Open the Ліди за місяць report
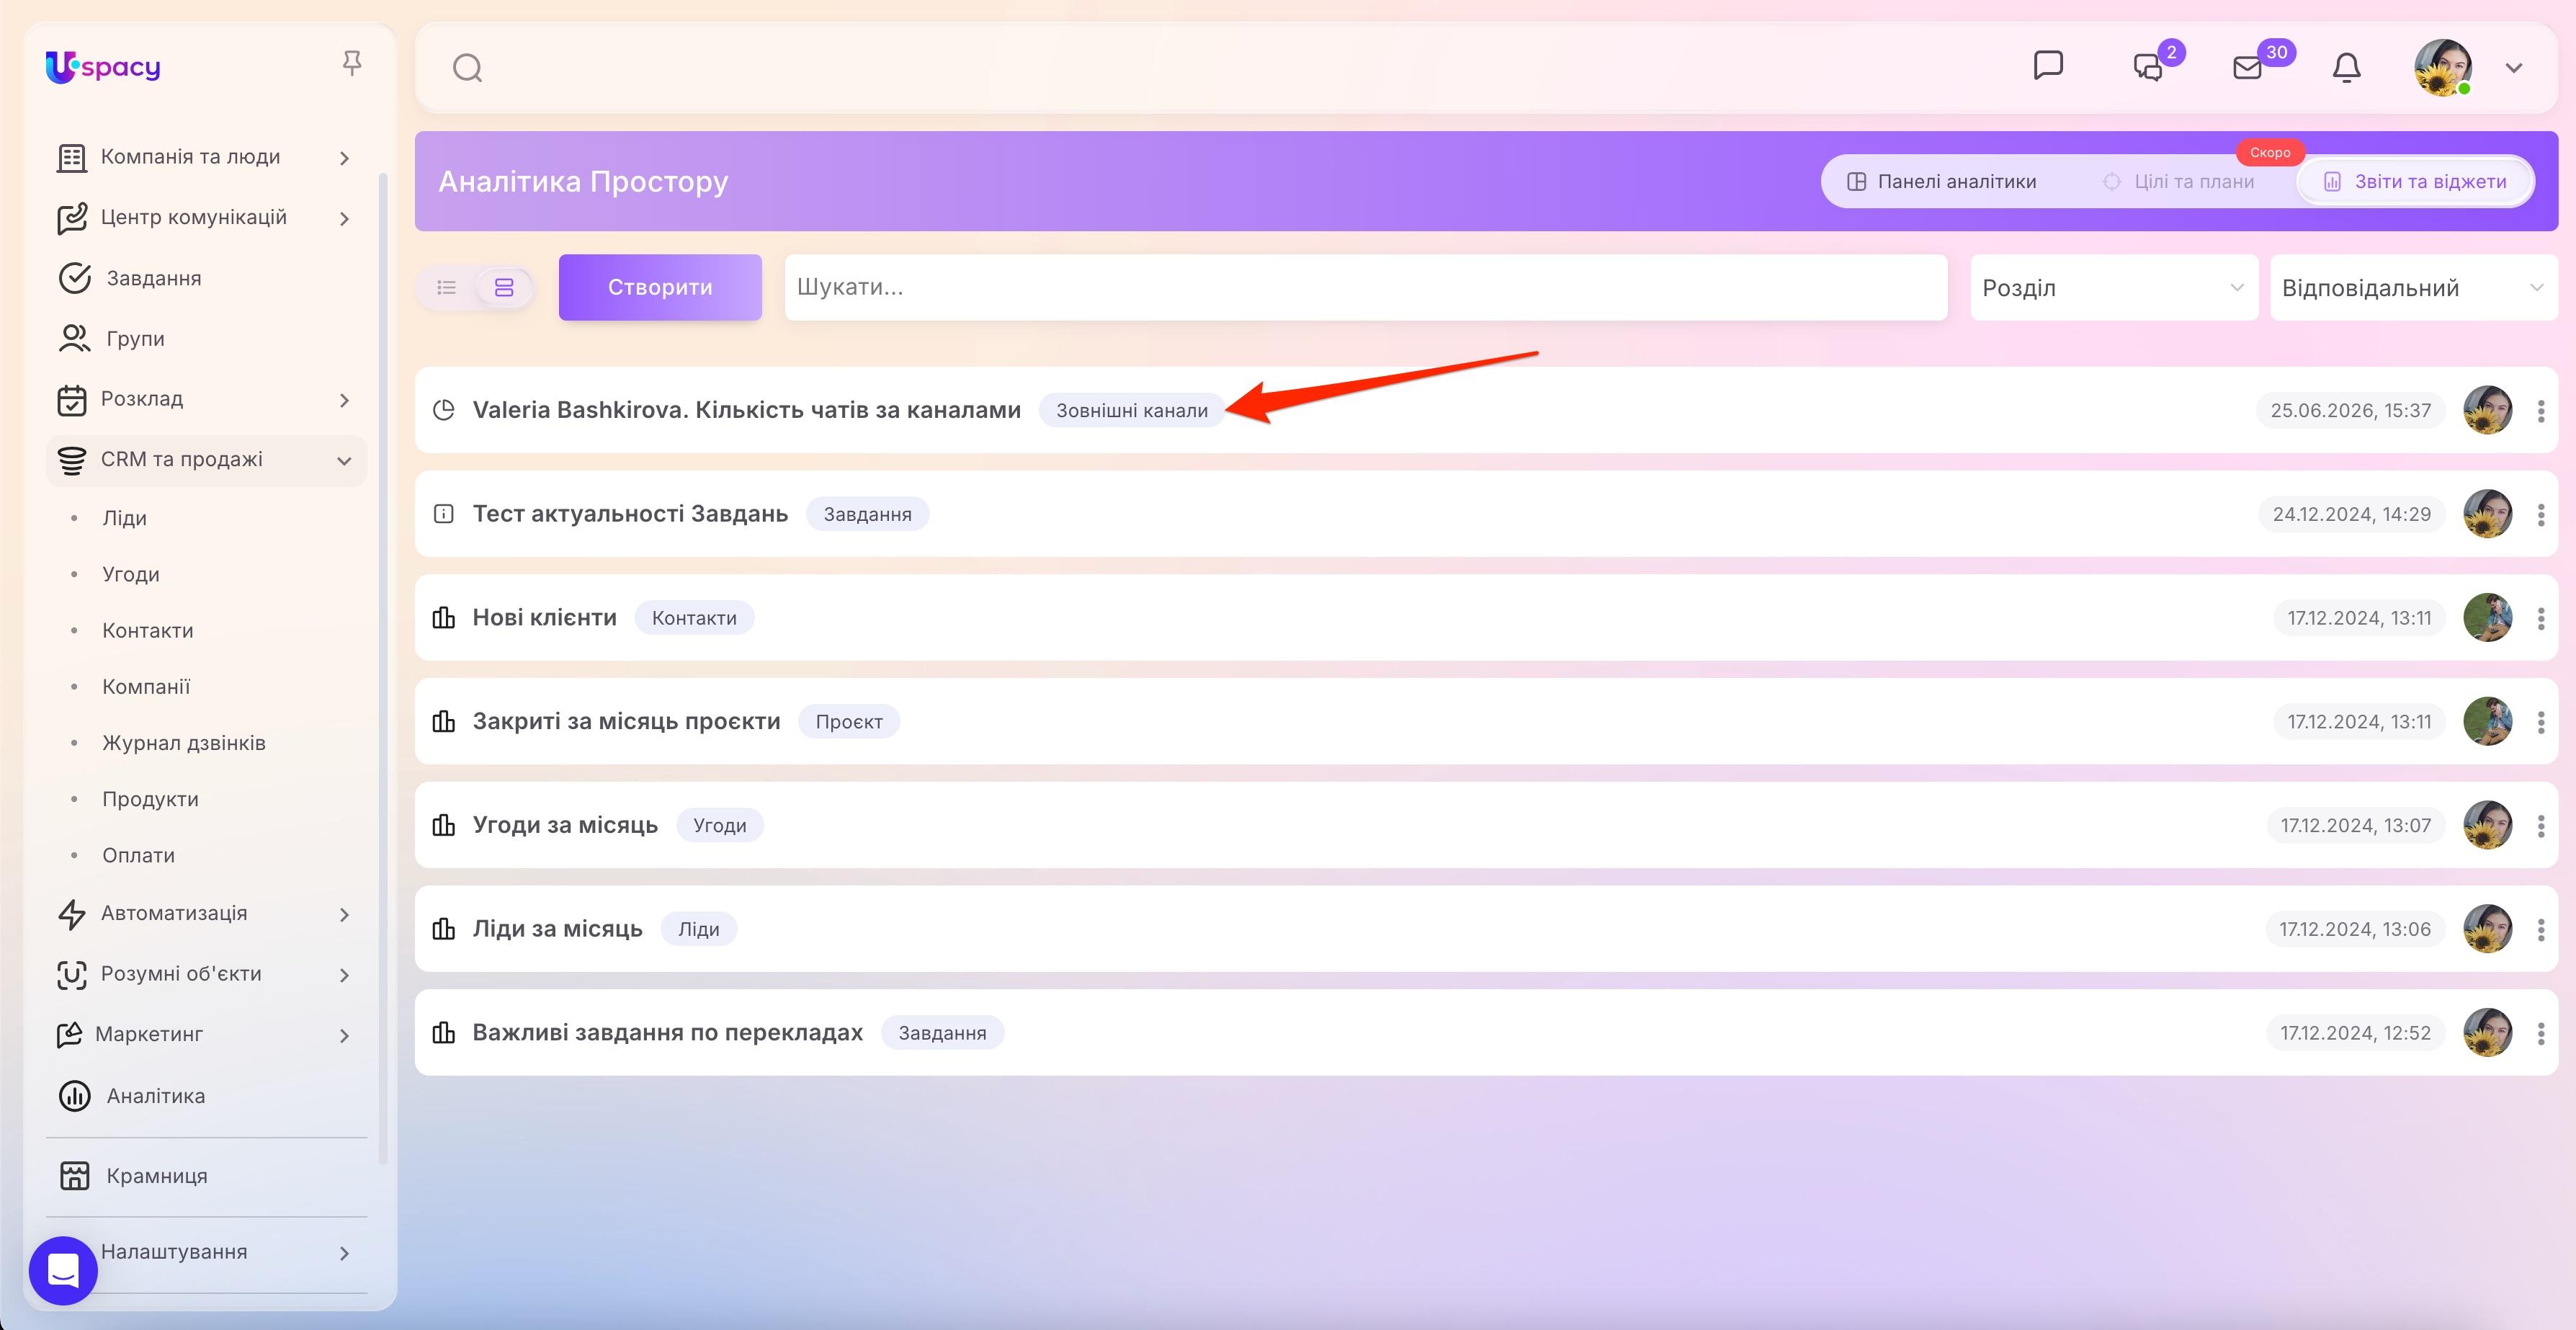2576x1330 pixels. 557,929
